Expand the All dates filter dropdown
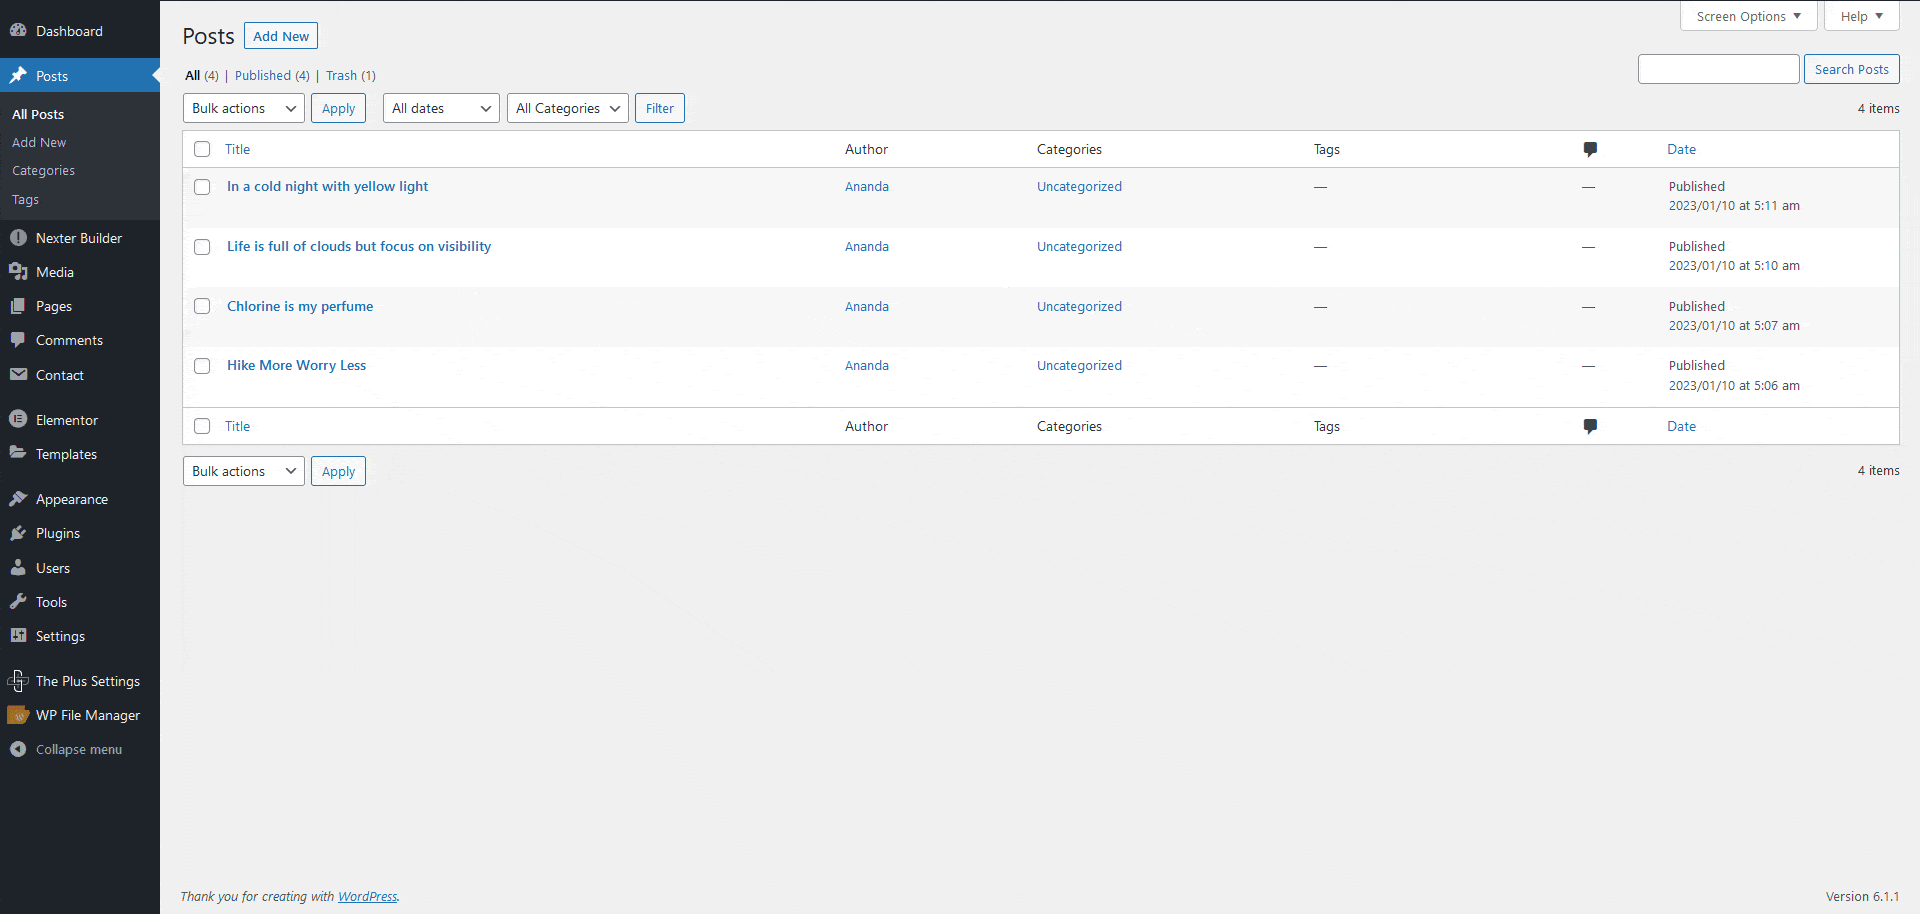Viewport: 1920px width, 914px height. point(440,108)
